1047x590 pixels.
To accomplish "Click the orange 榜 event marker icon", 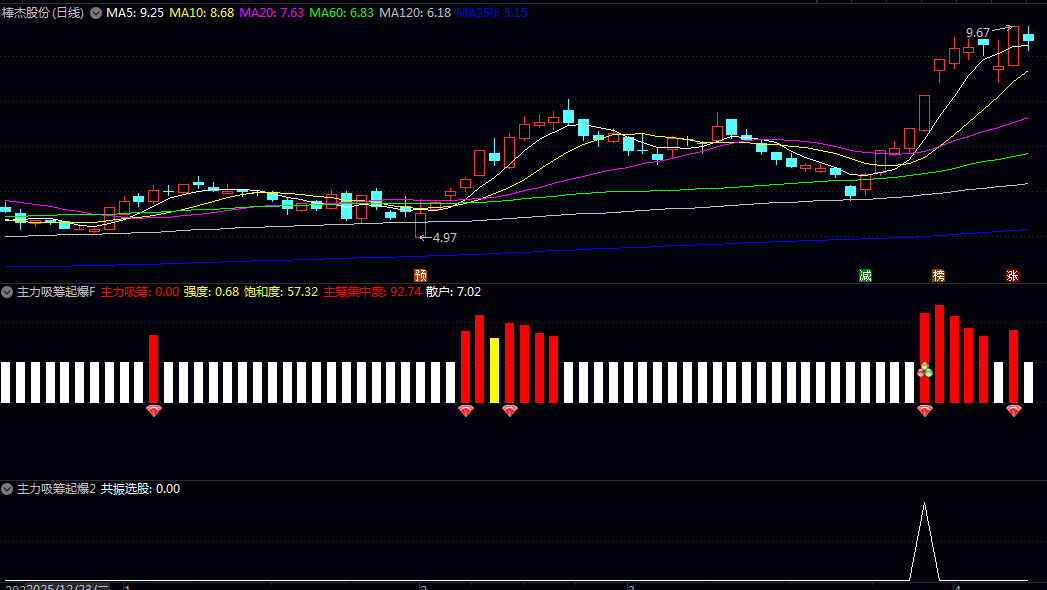I will click(939, 276).
